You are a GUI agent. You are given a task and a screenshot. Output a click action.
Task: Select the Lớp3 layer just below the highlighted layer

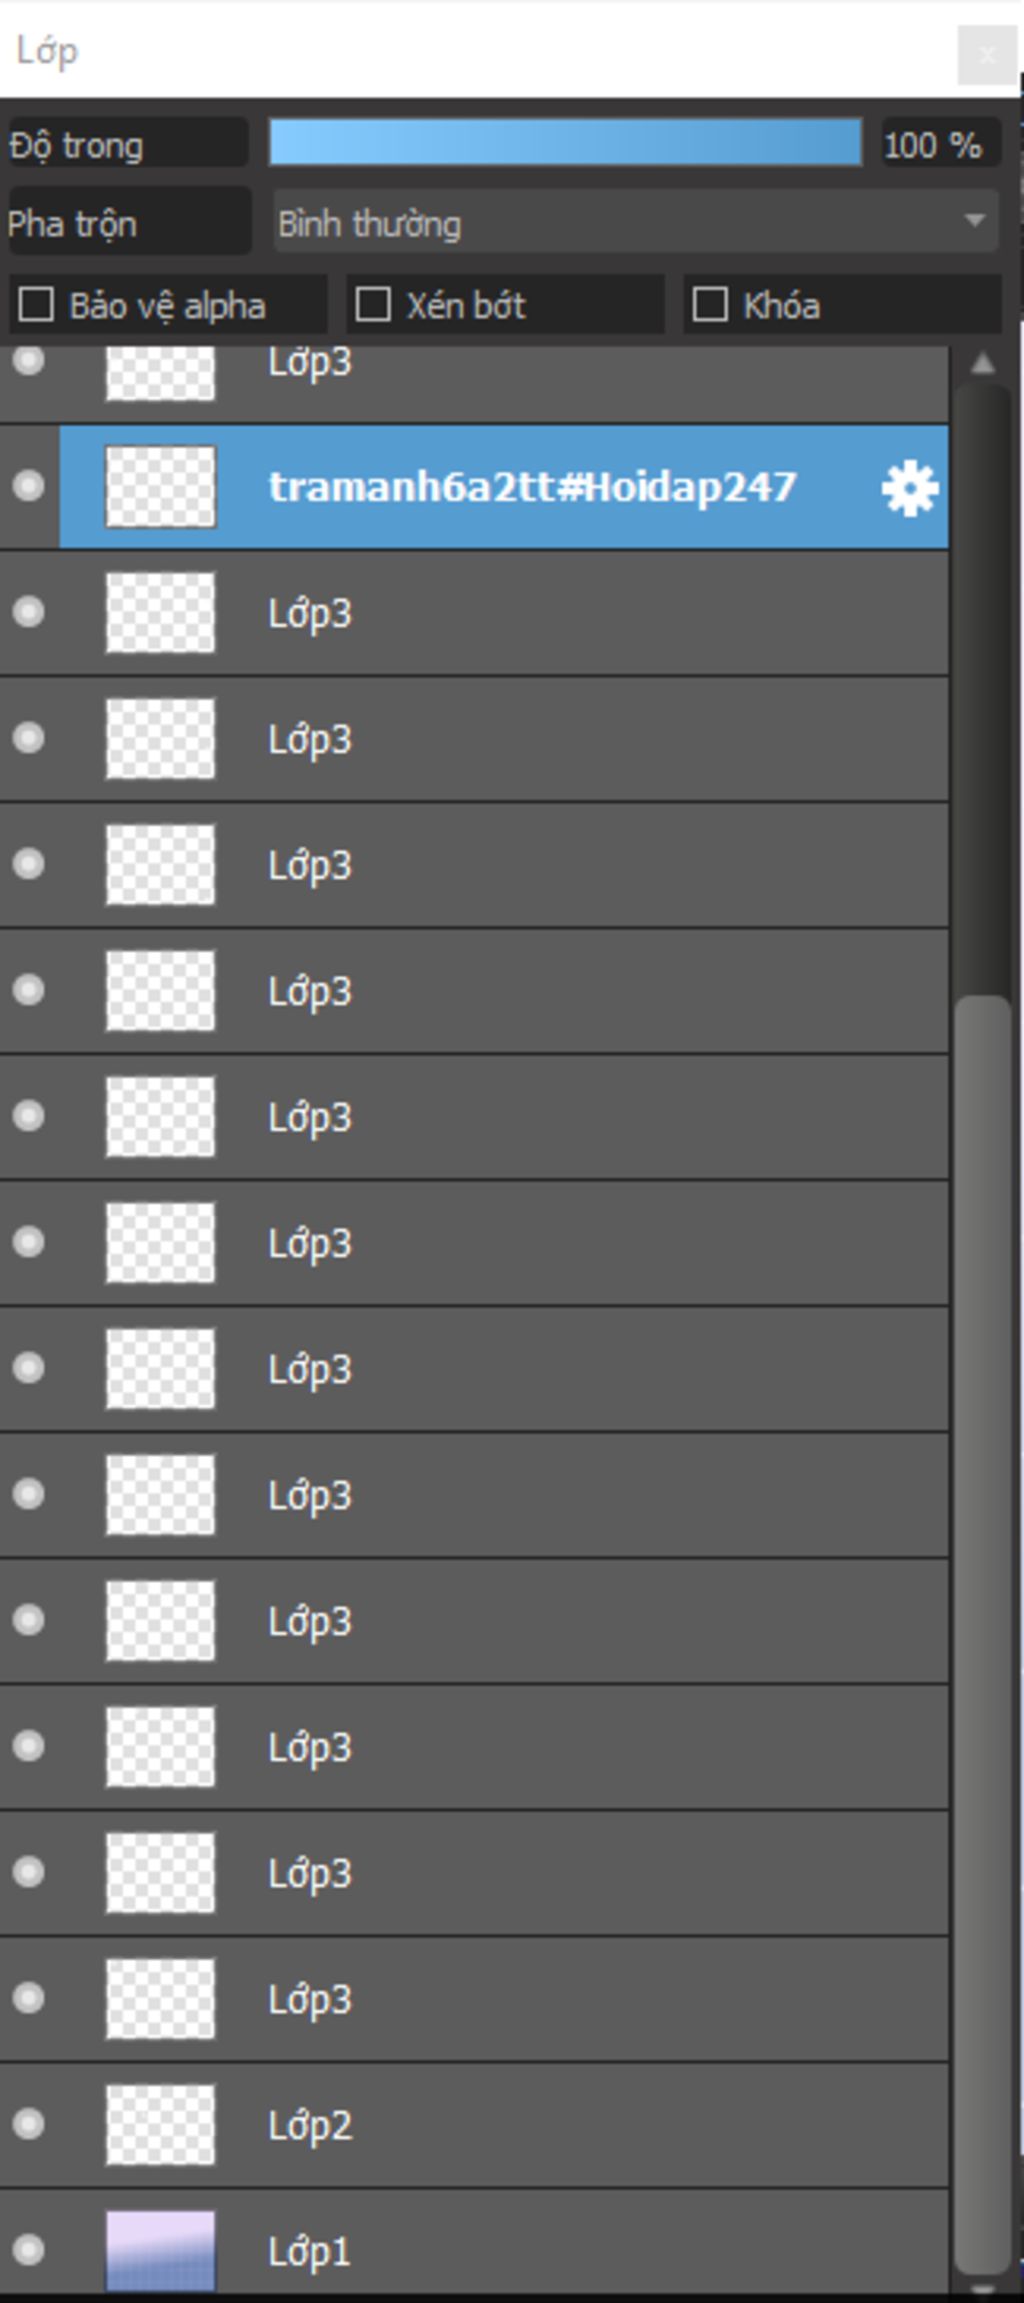(x=474, y=613)
